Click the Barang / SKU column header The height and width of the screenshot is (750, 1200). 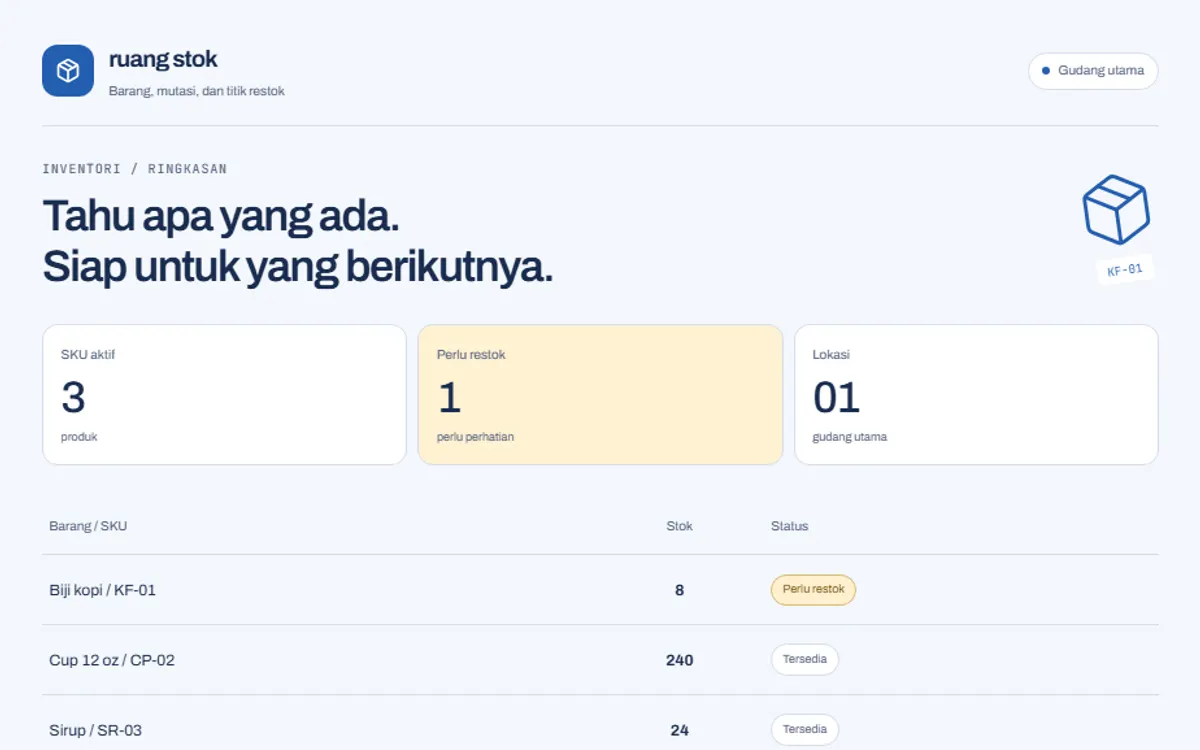coord(88,526)
